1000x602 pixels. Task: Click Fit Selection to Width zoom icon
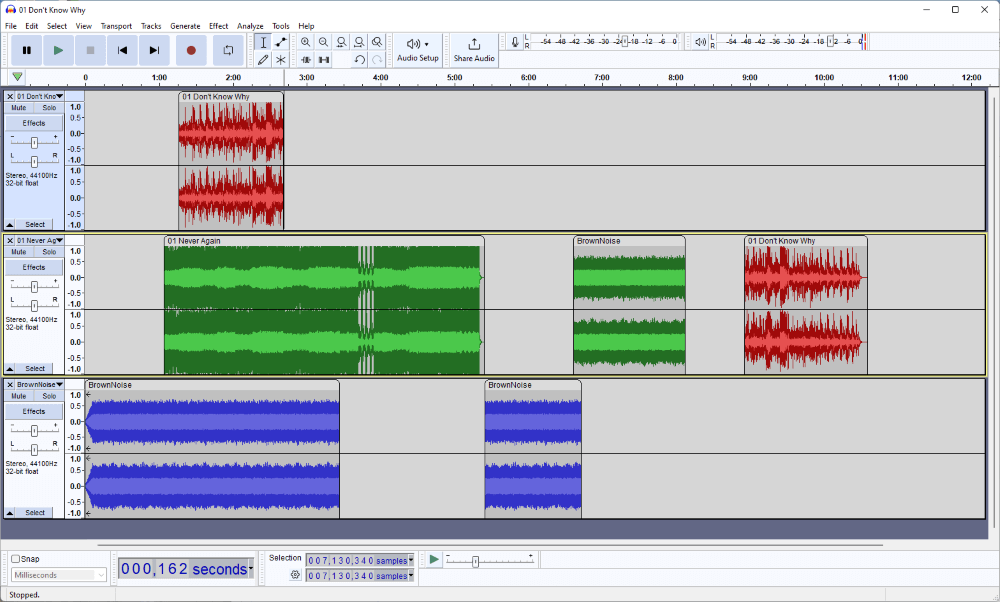341,42
